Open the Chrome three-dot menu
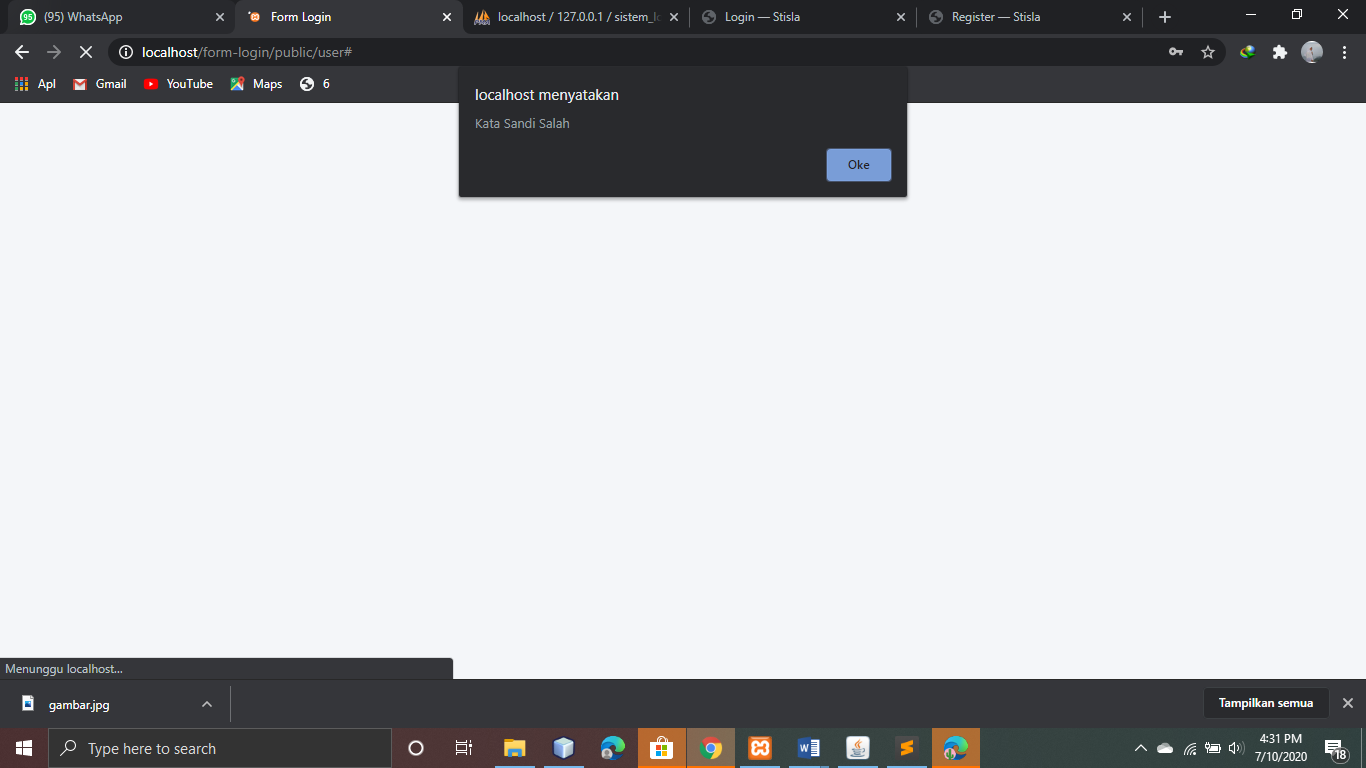Image resolution: width=1366 pixels, height=768 pixels. pyautogui.click(x=1345, y=52)
